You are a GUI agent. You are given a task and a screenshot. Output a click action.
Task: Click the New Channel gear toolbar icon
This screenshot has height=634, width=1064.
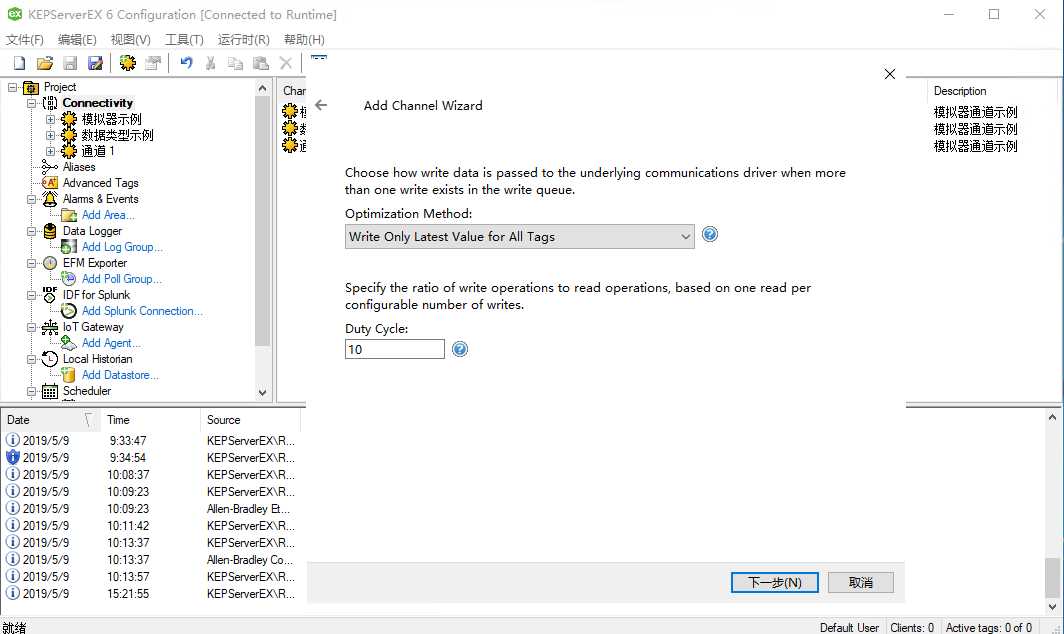(128, 63)
